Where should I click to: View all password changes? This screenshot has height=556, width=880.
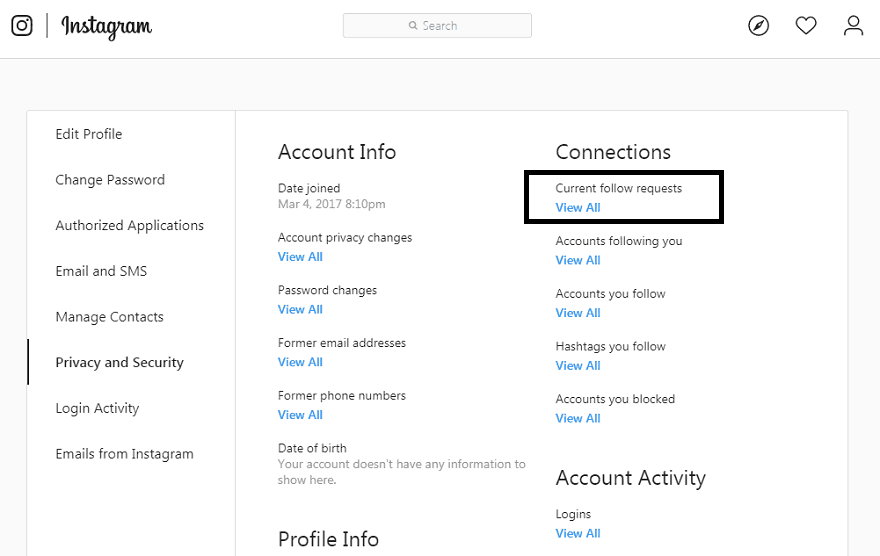[300, 310]
